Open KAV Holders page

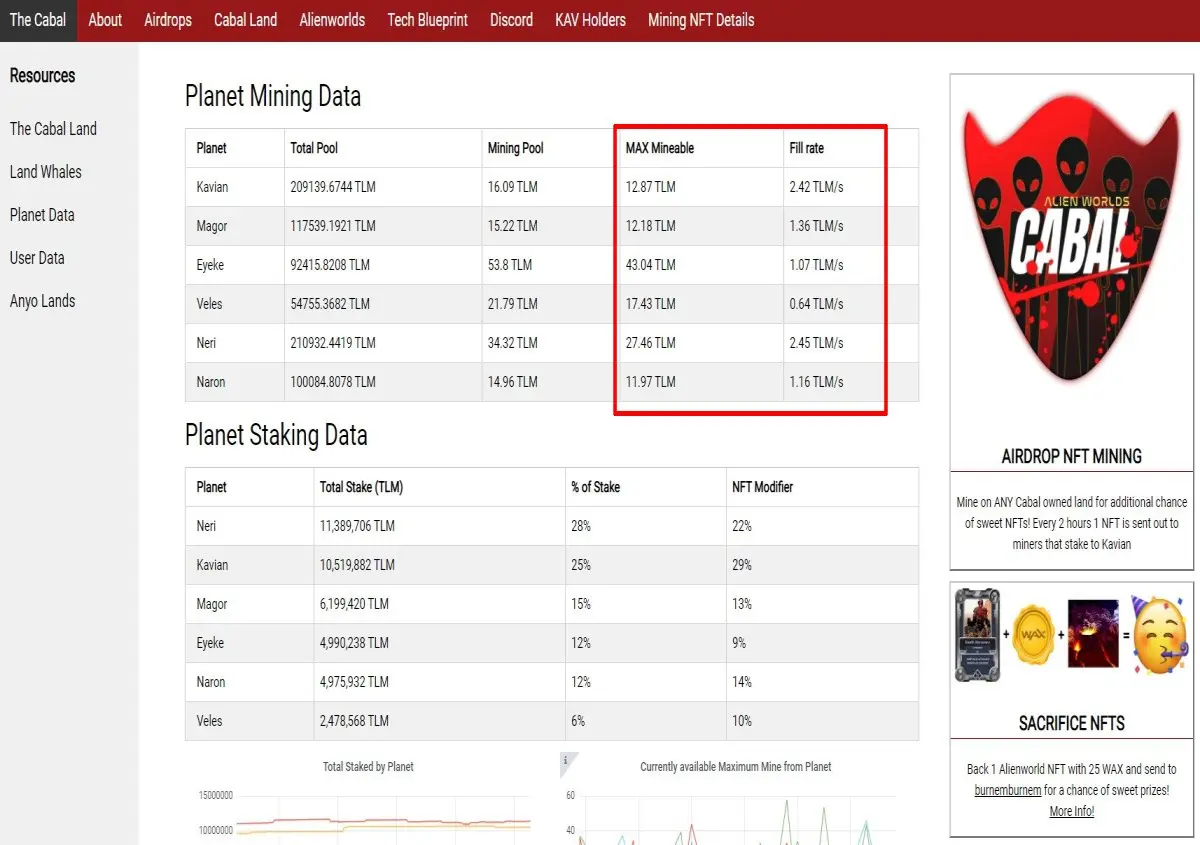(x=590, y=20)
